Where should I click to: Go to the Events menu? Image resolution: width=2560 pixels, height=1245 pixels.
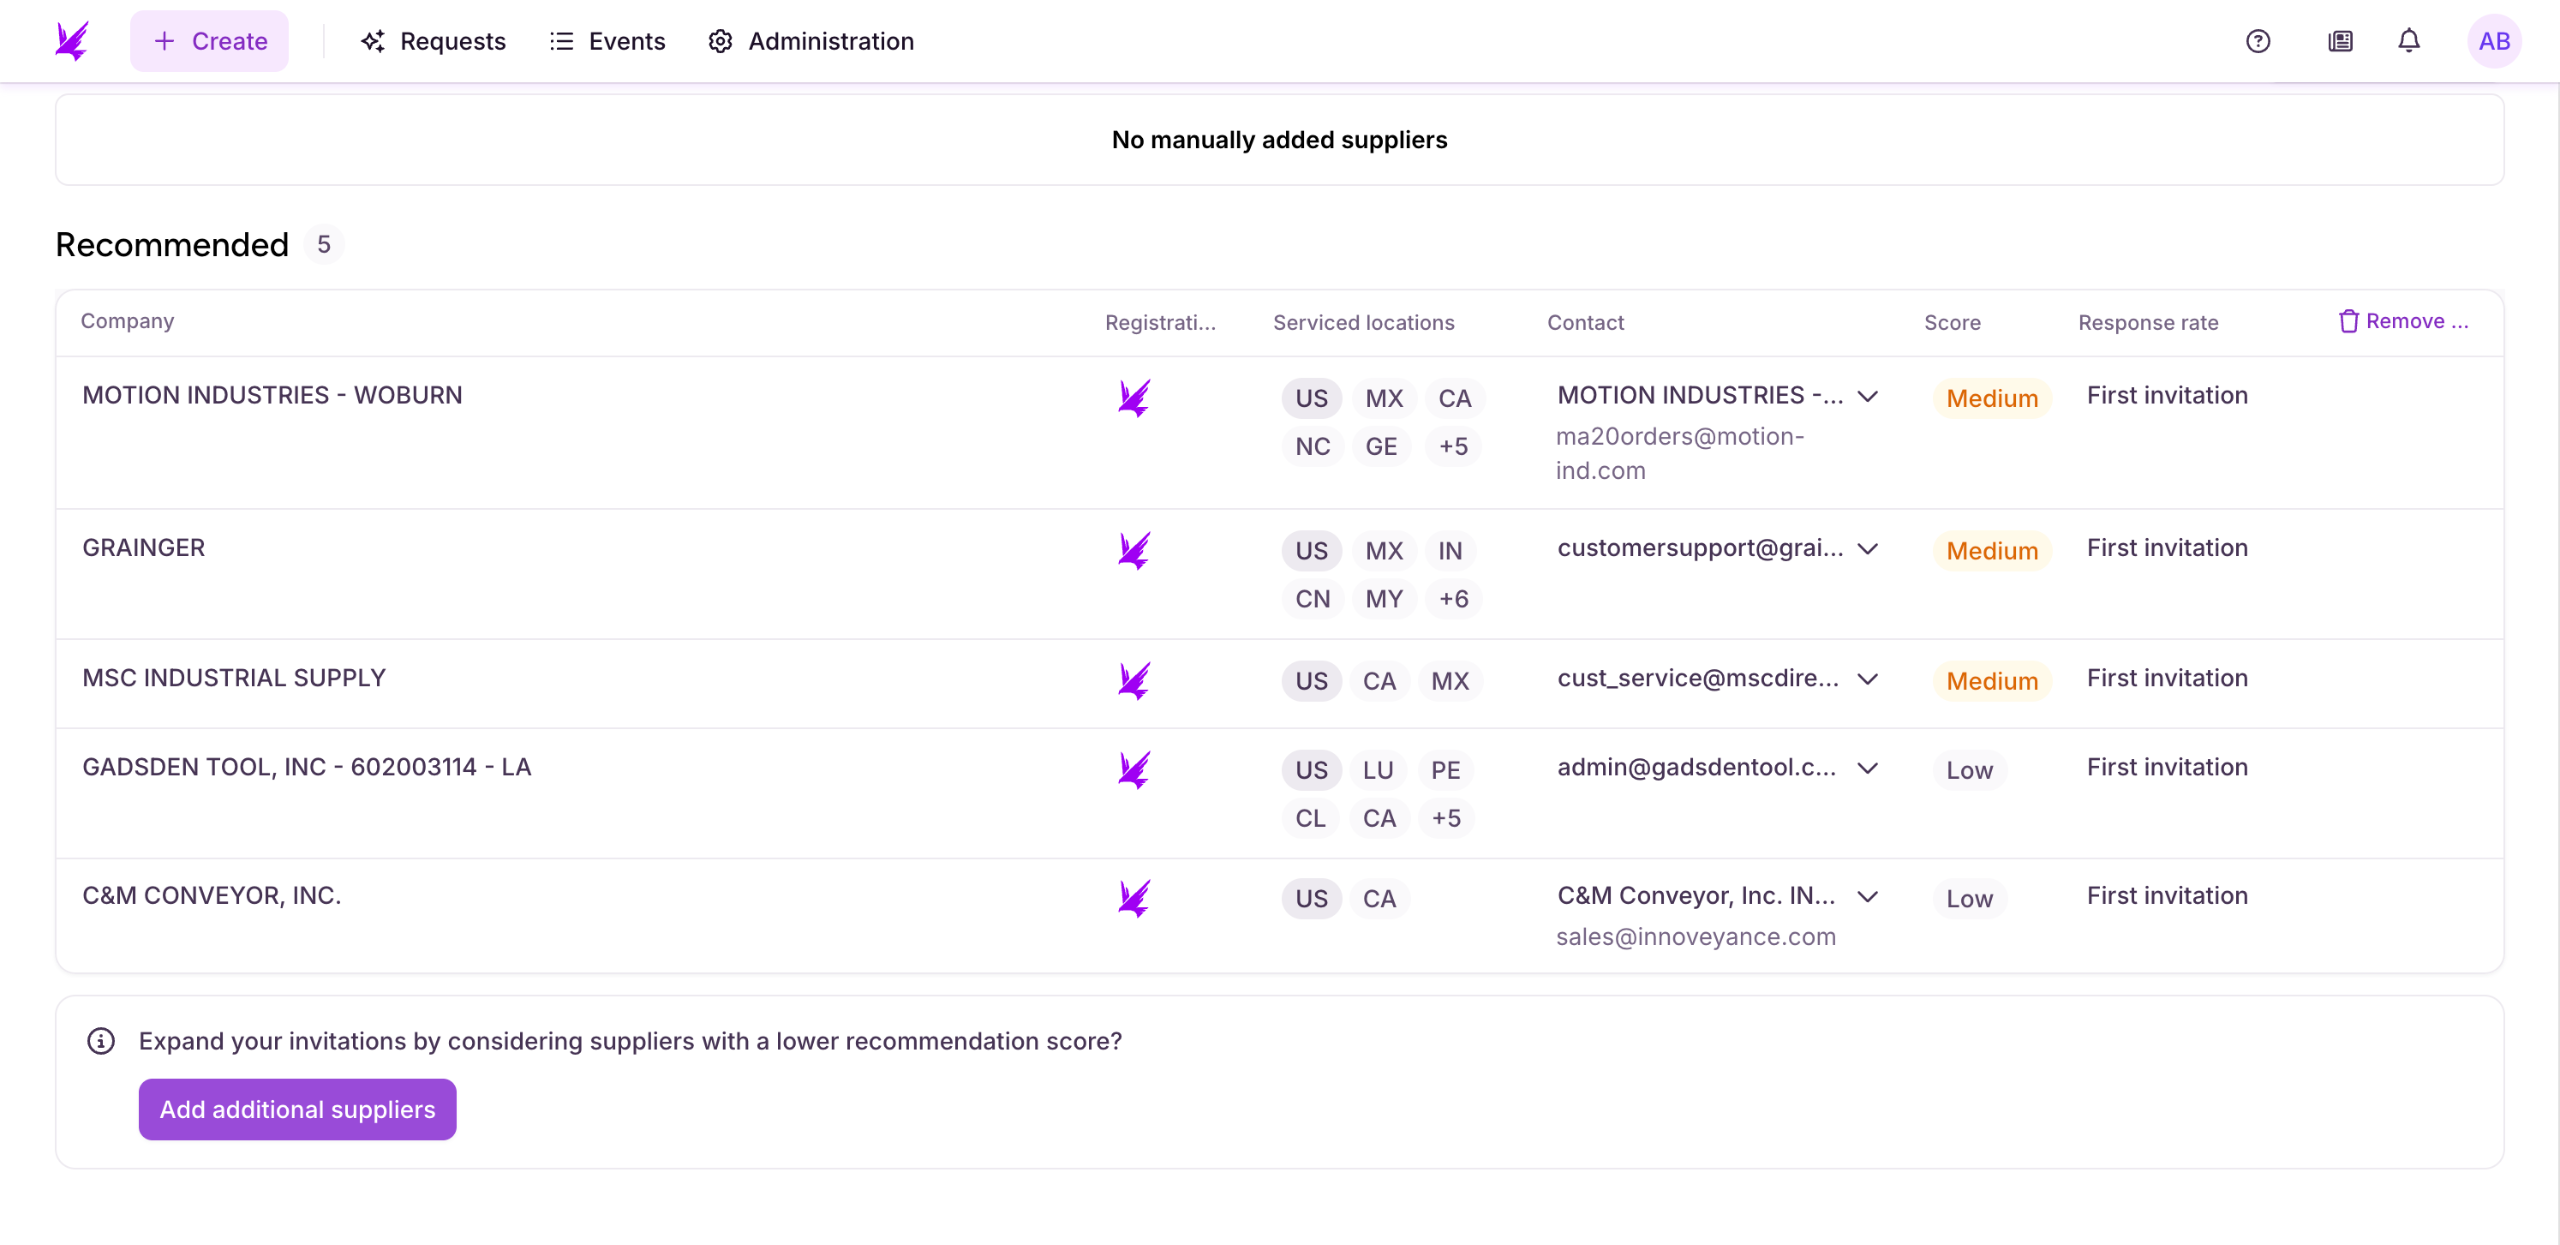tap(607, 41)
